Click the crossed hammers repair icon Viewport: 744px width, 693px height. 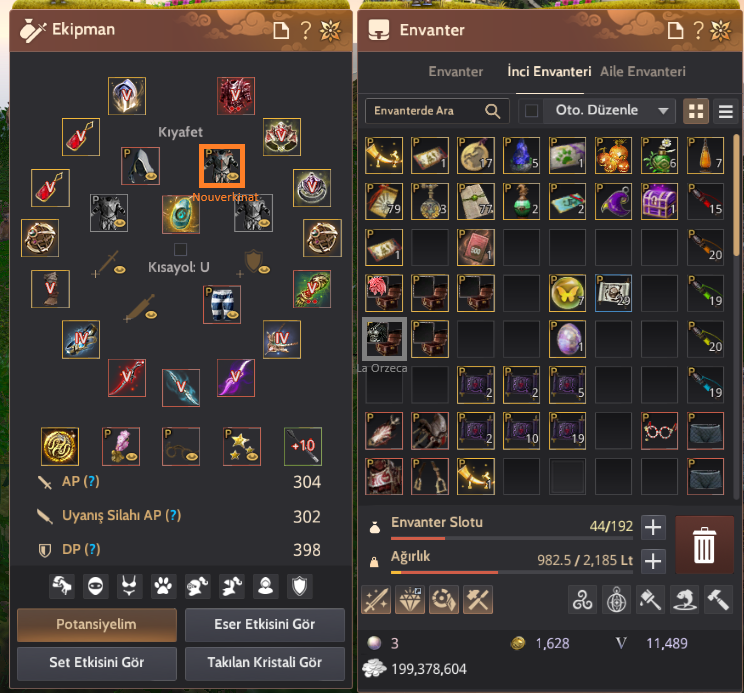pos(478,600)
